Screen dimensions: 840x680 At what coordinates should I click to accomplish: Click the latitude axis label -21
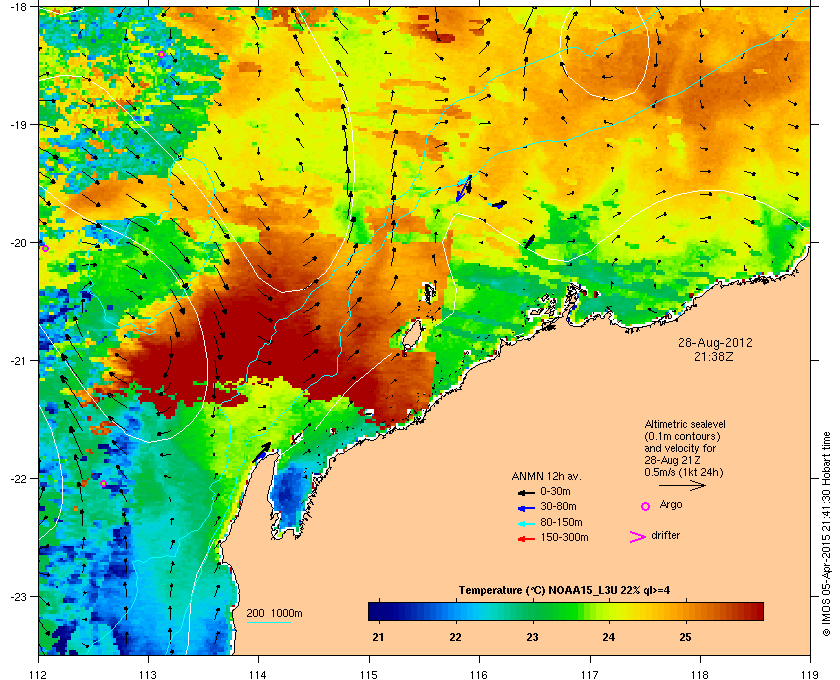[x=18, y=361]
